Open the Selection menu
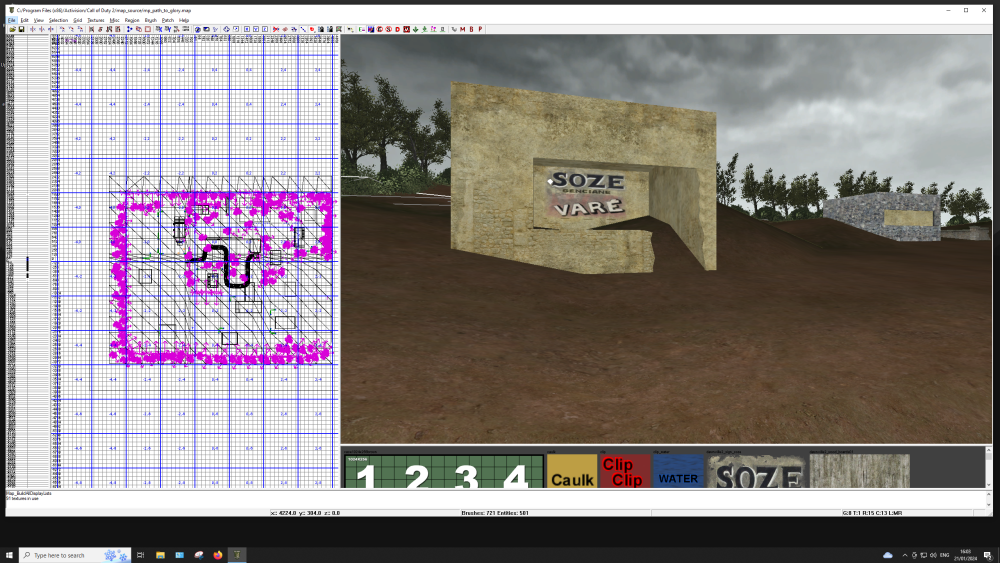This screenshot has width=1000, height=563. [58, 20]
